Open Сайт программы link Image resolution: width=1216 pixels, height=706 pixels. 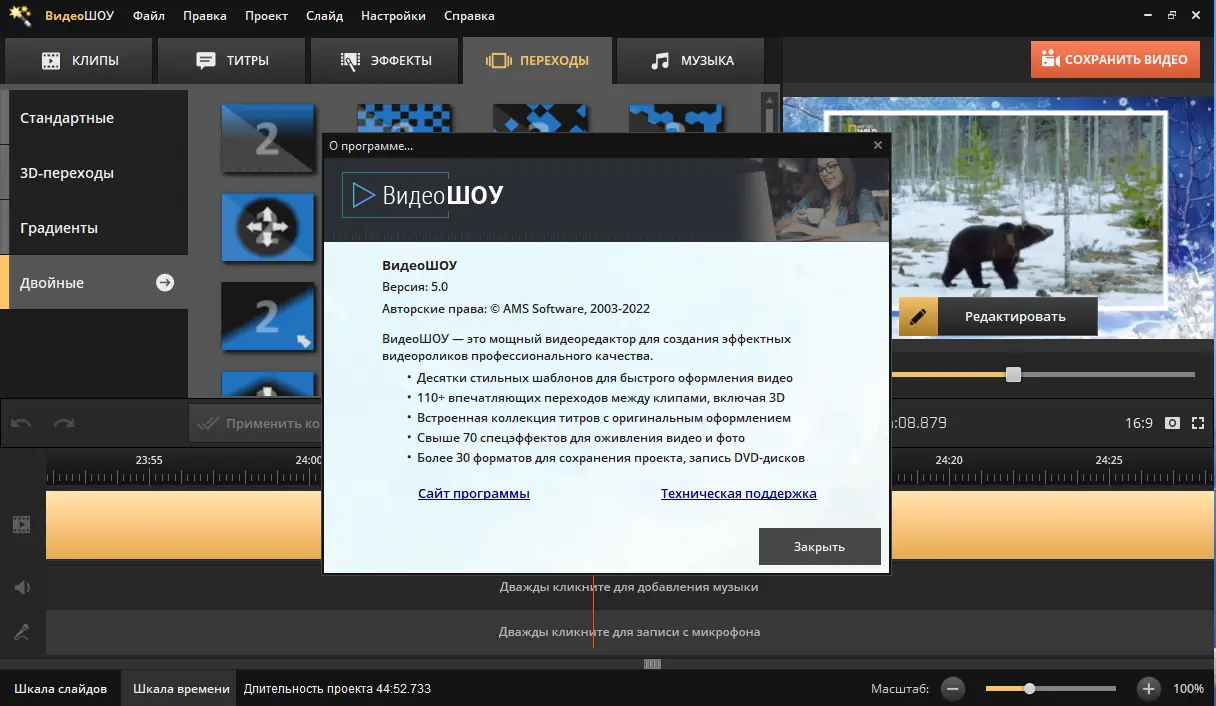point(474,493)
